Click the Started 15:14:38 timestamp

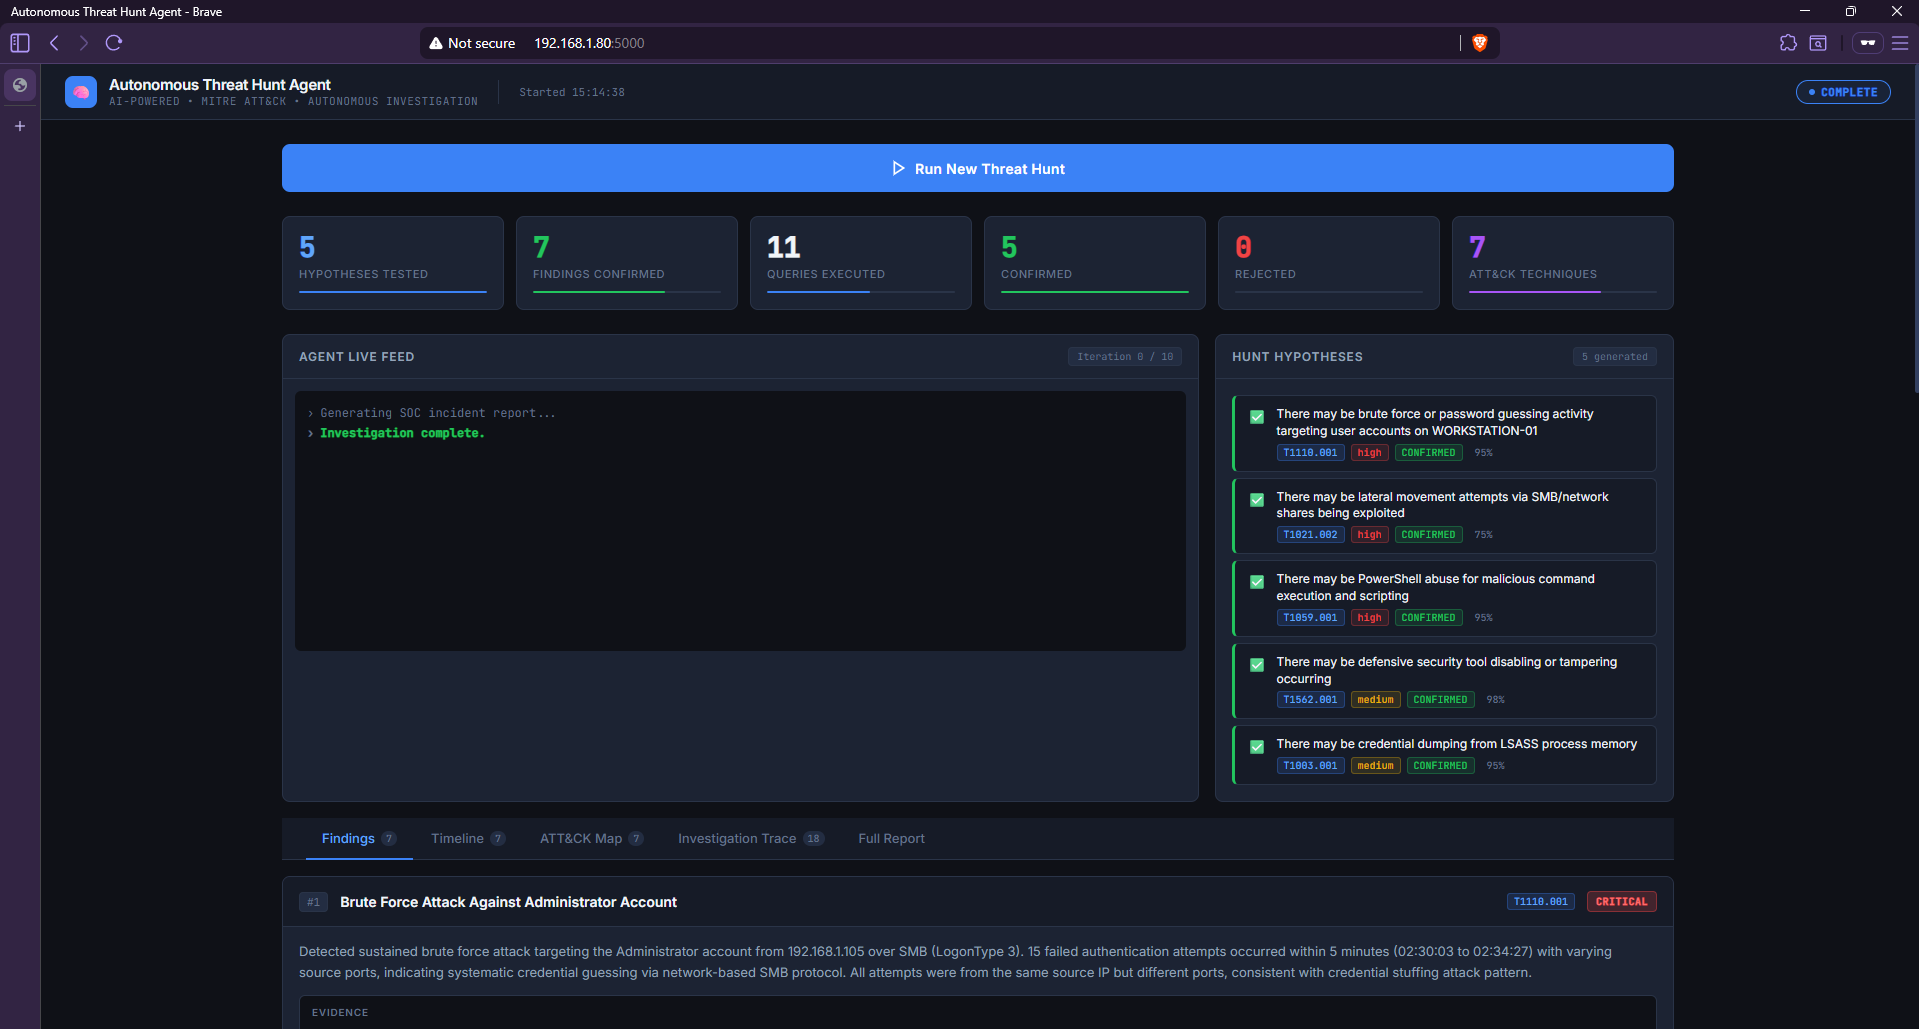[x=572, y=92]
